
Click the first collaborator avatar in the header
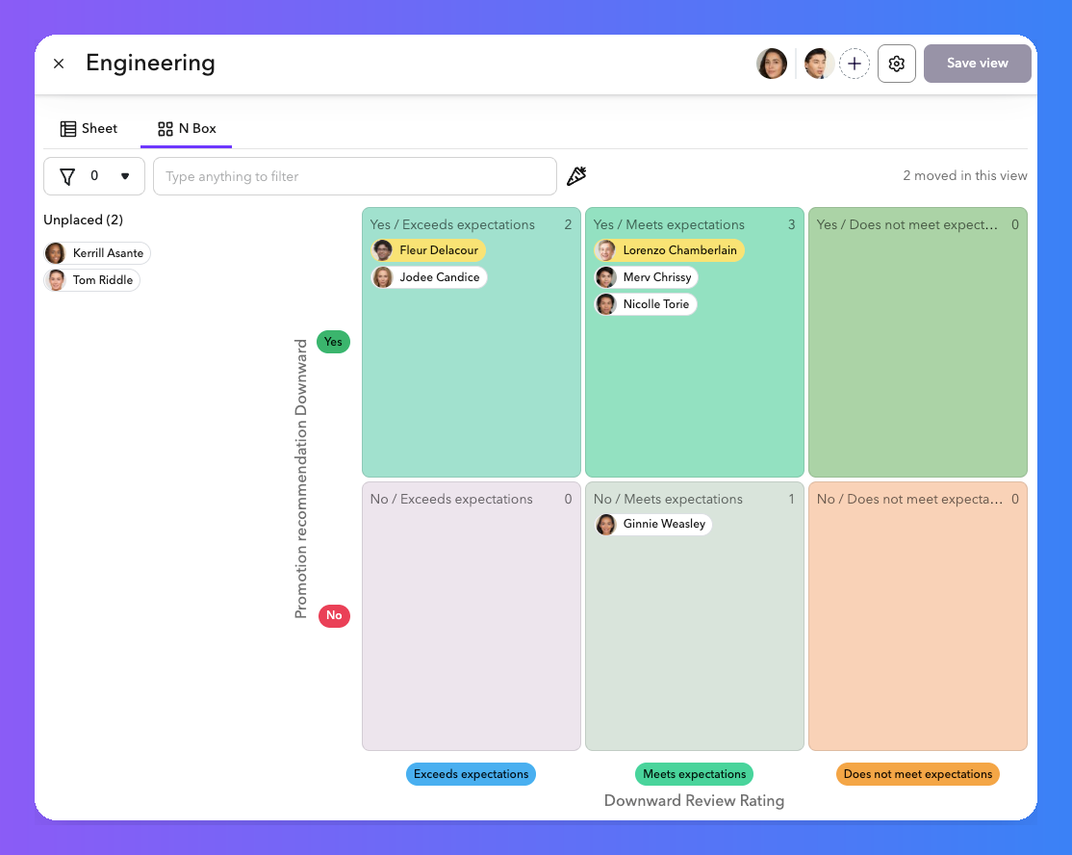point(772,64)
